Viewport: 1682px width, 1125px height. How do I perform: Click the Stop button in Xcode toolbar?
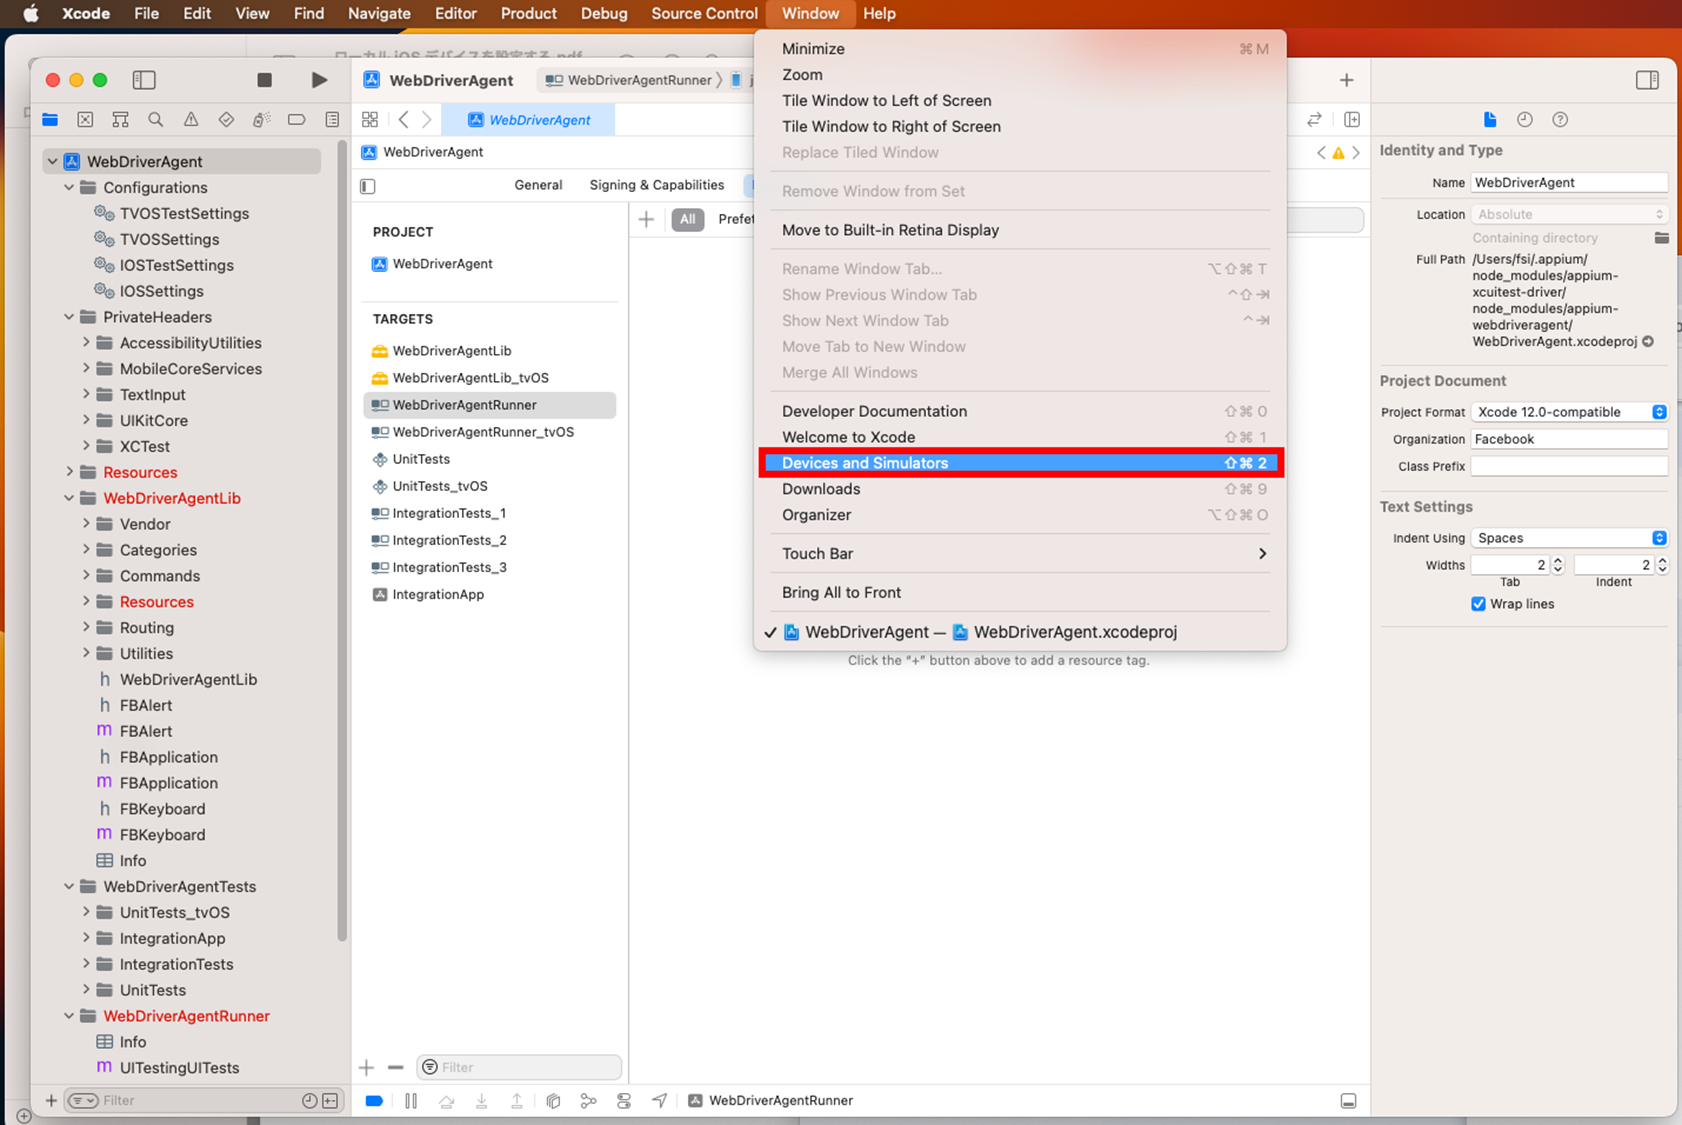[x=264, y=80]
